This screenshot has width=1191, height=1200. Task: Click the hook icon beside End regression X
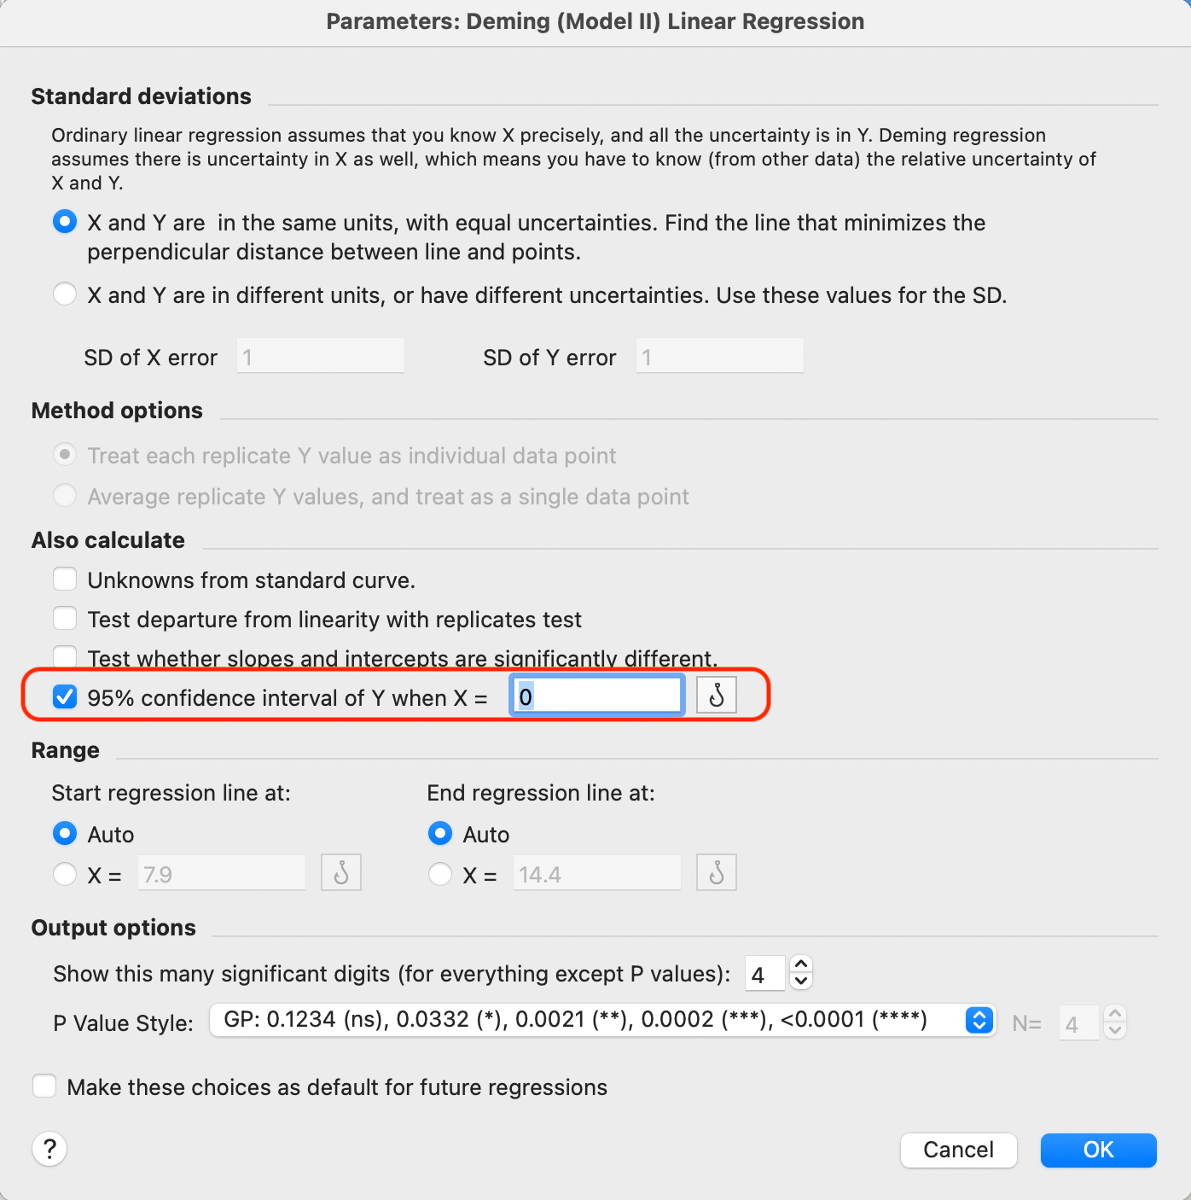716,874
